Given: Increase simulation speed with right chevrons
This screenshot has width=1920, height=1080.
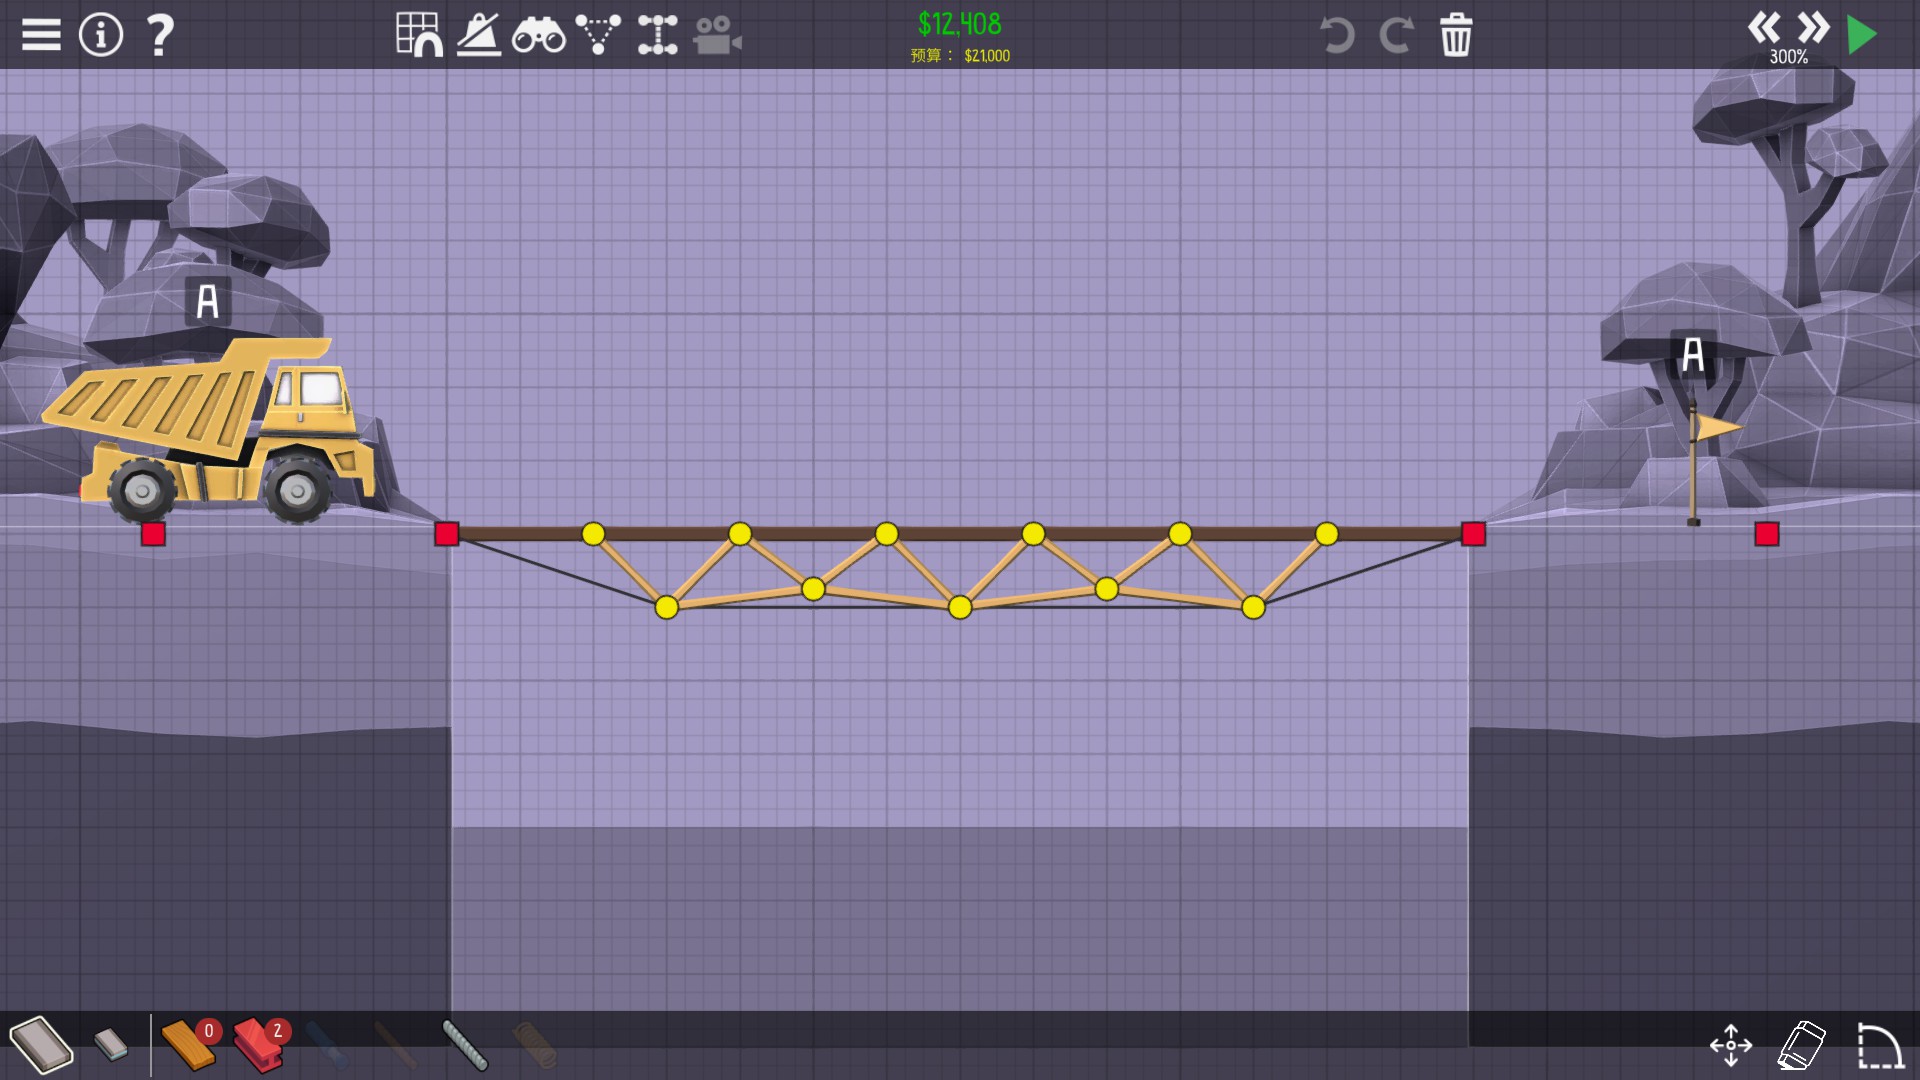Looking at the screenshot, I should [x=1812, y=27].
